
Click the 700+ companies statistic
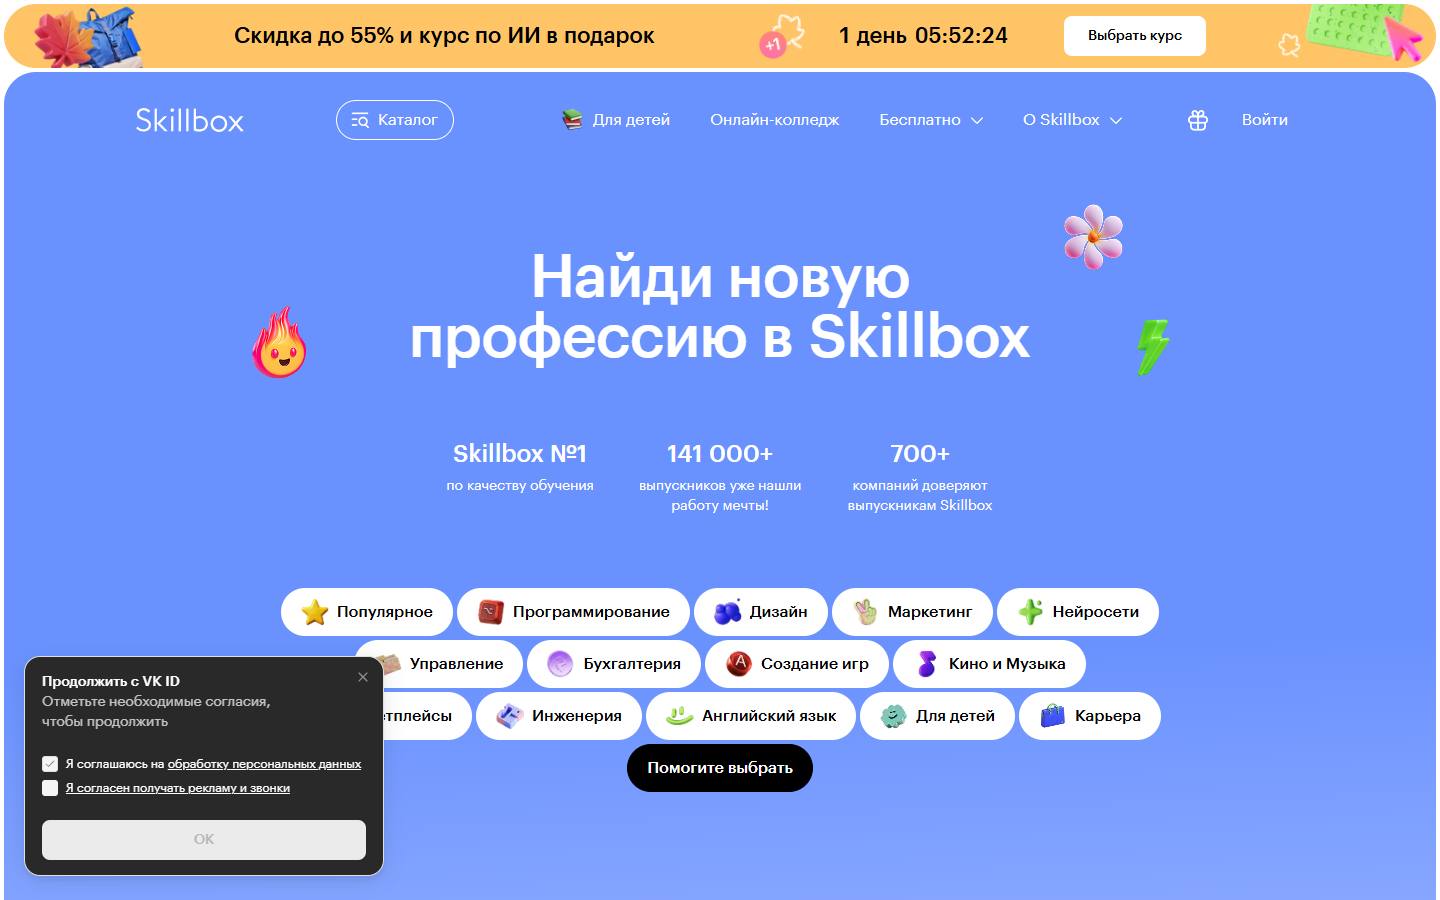tap(920, 454)
